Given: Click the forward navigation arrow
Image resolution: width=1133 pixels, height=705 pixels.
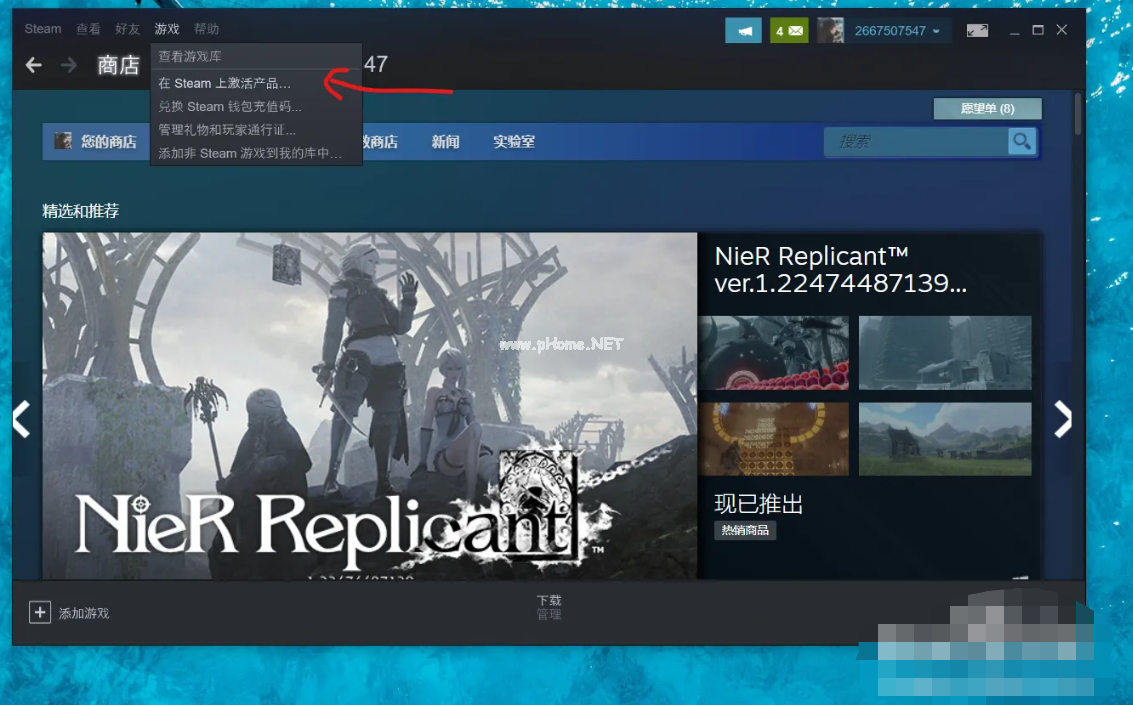Looking at the screenshot, I should tap(68, 65).
